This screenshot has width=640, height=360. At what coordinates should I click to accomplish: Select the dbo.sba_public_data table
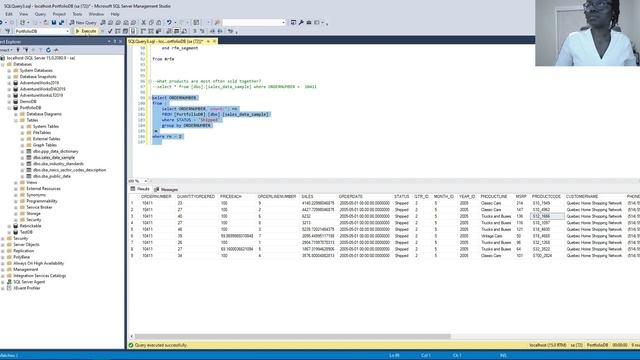[x=52, y=176]
